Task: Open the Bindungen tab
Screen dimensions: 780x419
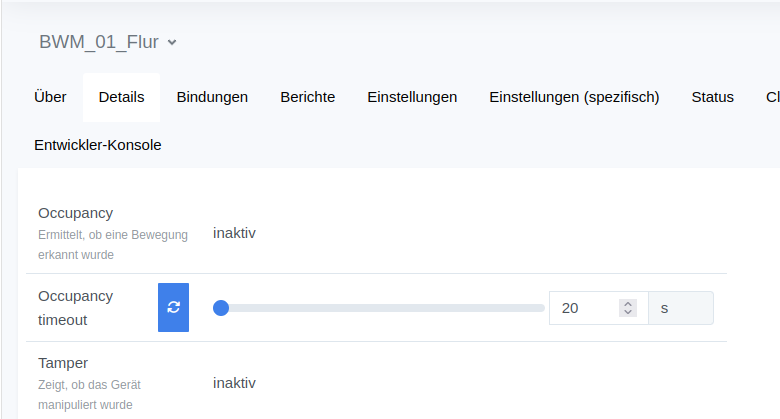Action: coord(212,97)
